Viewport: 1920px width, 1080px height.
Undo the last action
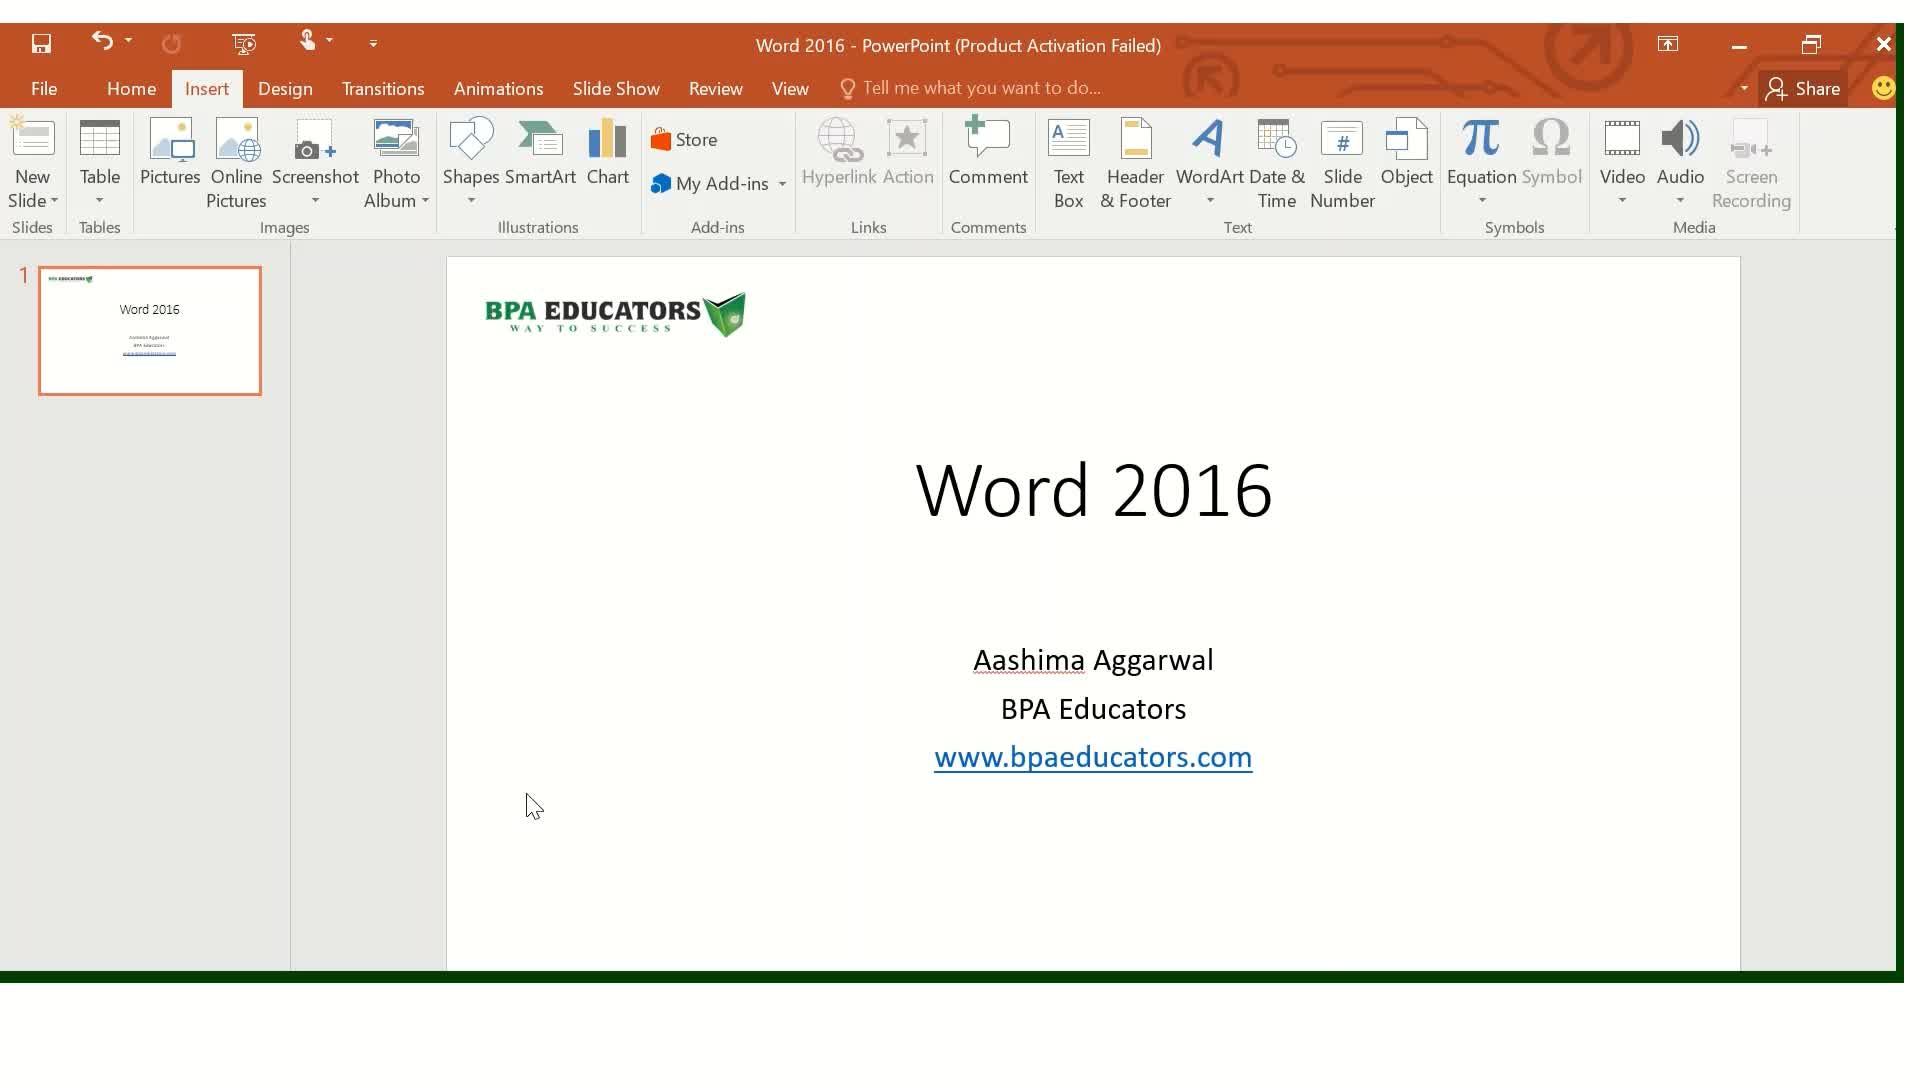tap(101, 42)
